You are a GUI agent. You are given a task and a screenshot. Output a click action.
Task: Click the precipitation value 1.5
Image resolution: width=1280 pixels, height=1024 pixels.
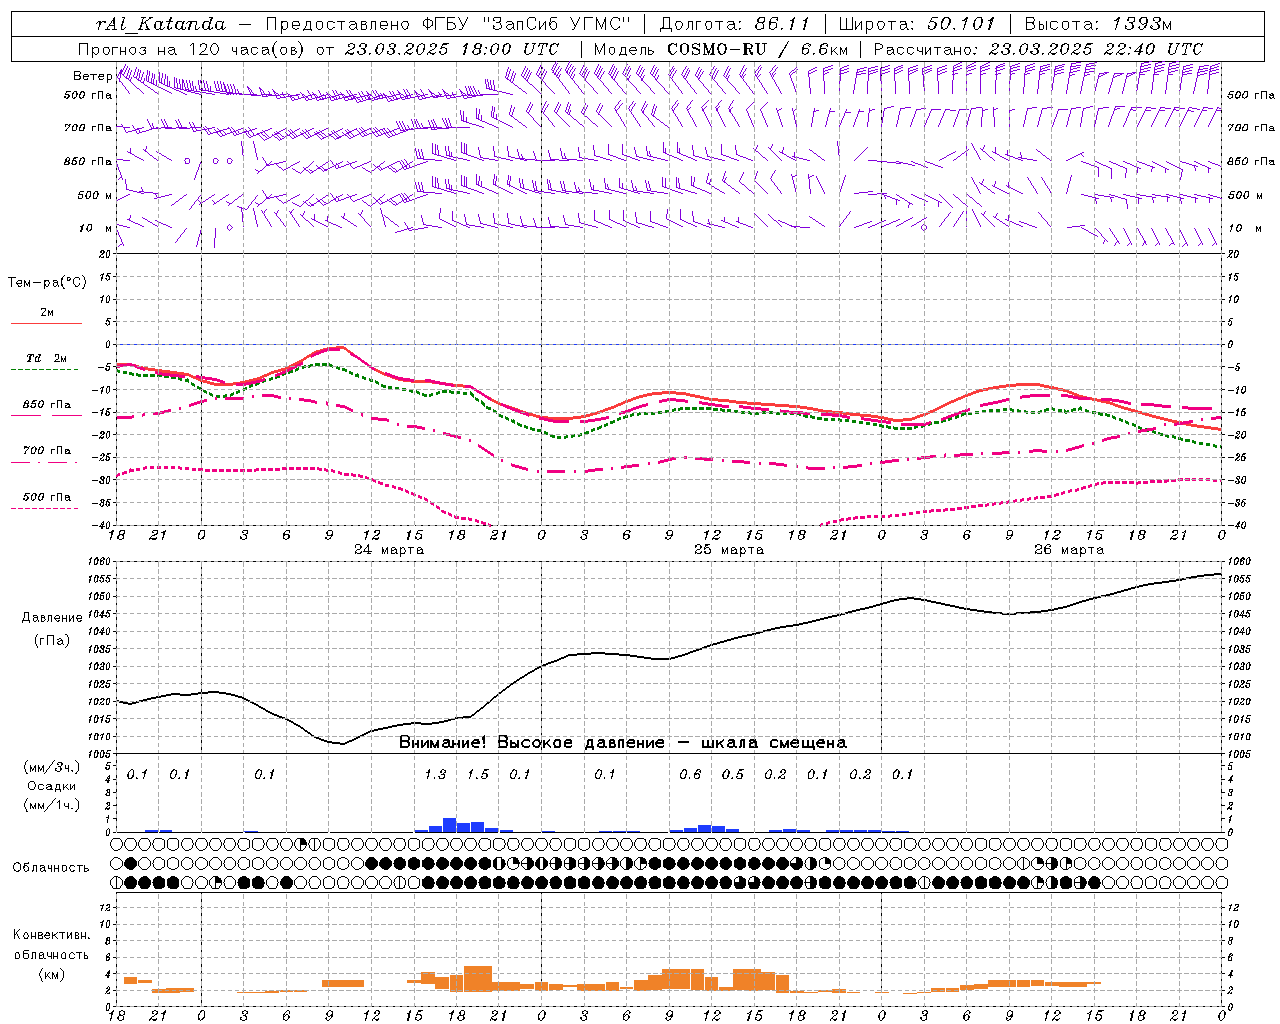coord(478,774)
